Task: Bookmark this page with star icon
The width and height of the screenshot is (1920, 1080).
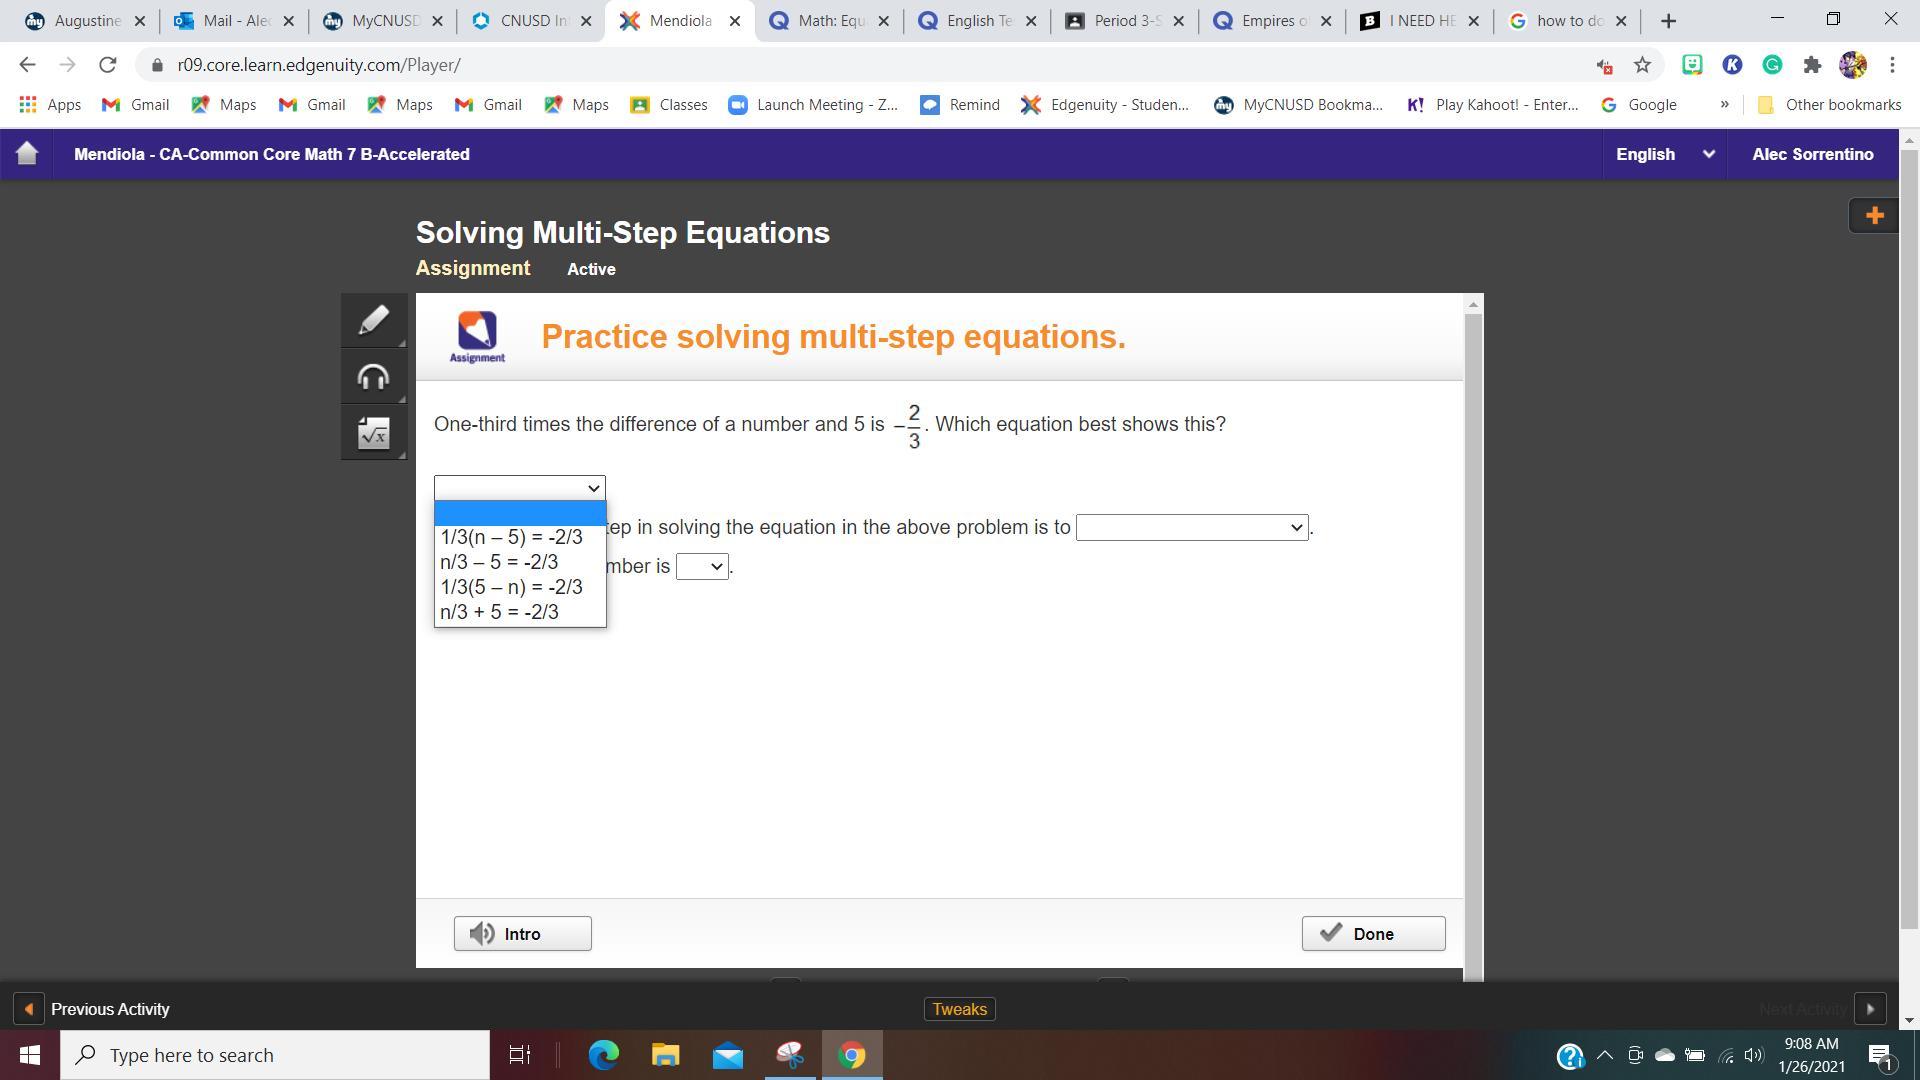Action: click(1642, 65)
